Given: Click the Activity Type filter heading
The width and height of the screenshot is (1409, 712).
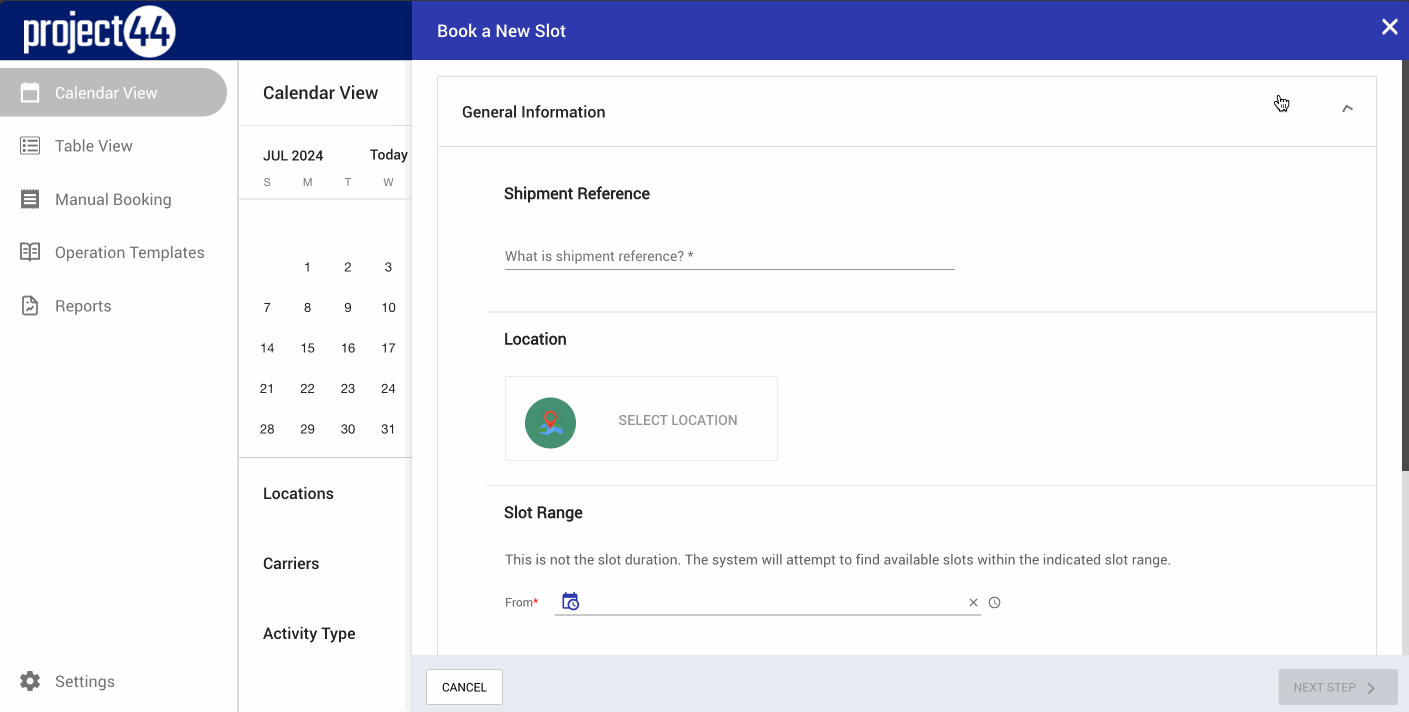Looking at the screenshot, I should pos(309,634).
